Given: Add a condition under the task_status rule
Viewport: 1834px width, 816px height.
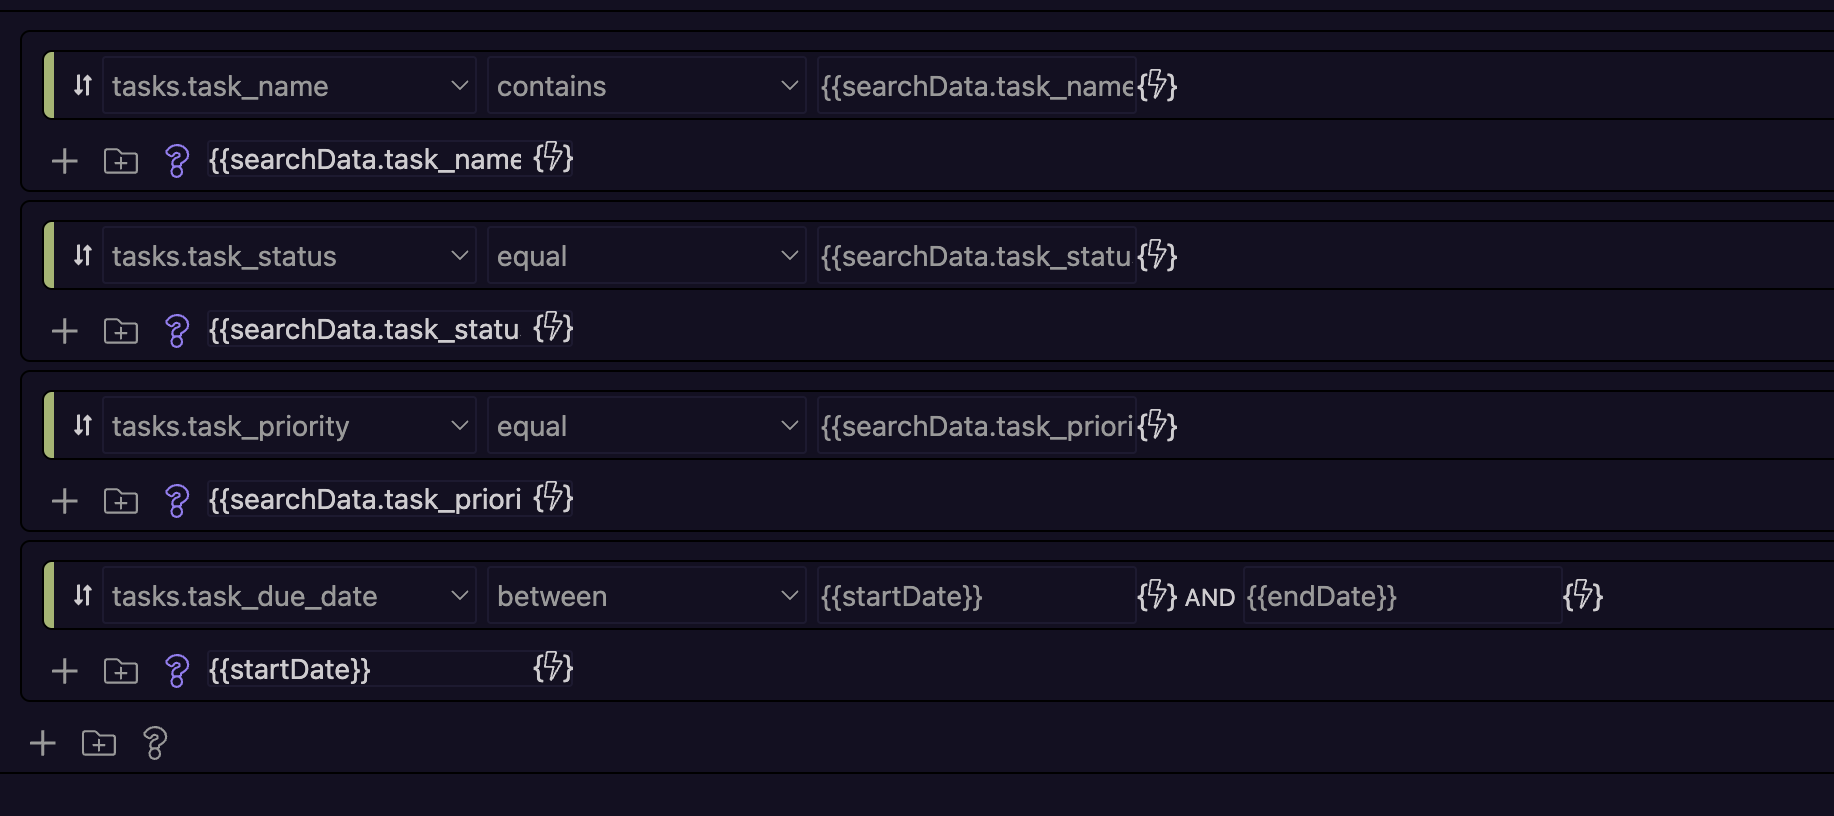Looking at the screenshot, I should tap(65, 330).
